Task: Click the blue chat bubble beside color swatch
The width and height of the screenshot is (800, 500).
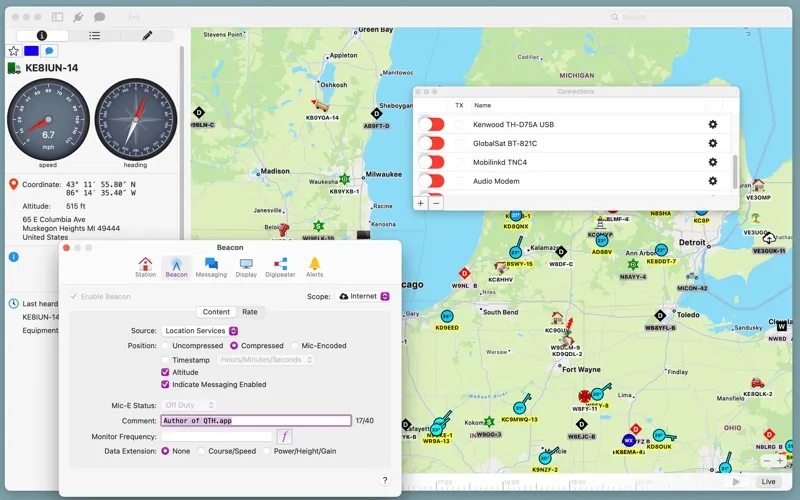Action: [x=49, y=51]
